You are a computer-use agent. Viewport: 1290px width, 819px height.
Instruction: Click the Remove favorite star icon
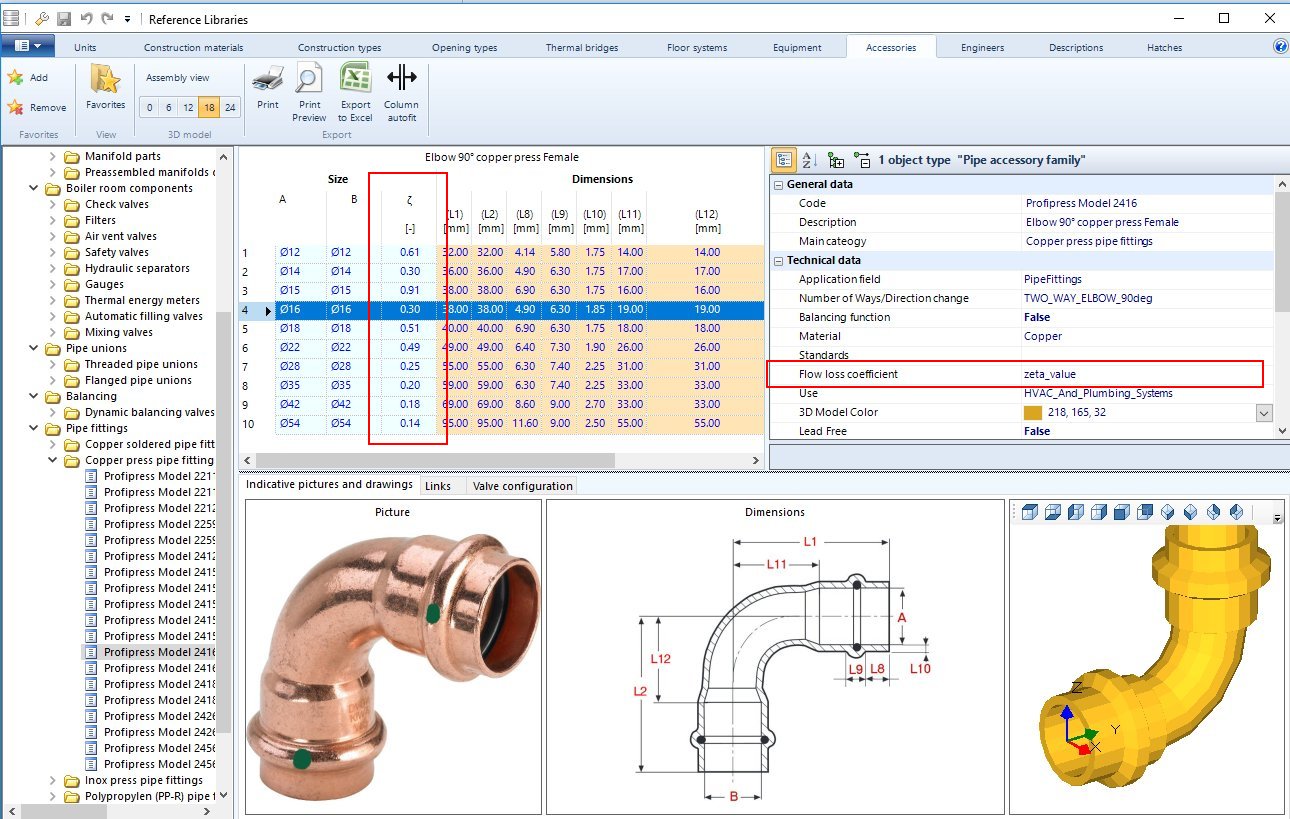pos(15,107)
